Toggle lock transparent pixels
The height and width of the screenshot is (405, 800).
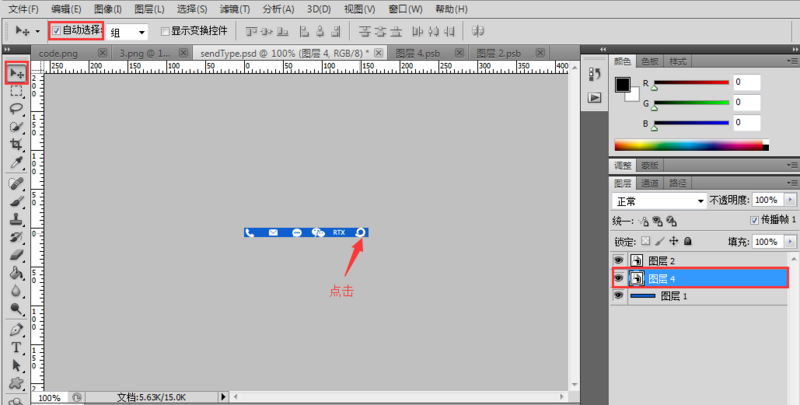[646, 241]
